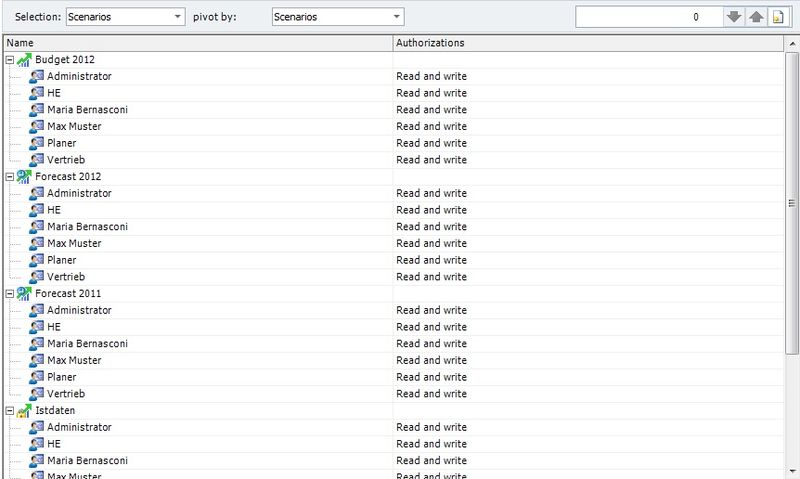The width and height of the screenshot is (800, 479).
Task: Click user icon of Planer under Forecast 2012
Action: pyautogui.click(x=36, y=260)
